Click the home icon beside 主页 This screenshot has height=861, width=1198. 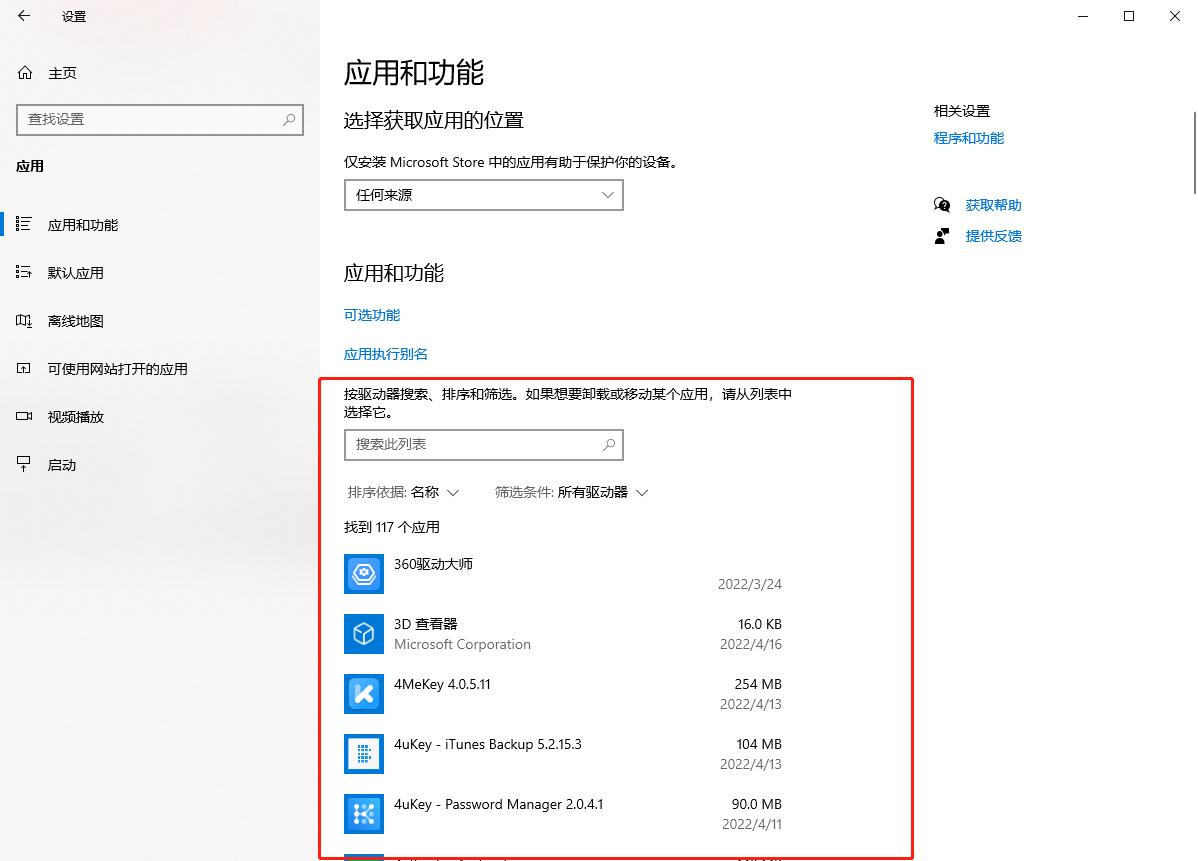25,73
